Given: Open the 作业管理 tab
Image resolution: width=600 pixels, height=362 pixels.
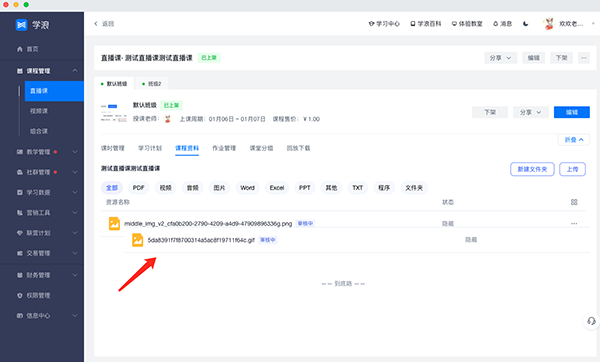Looking at the screenshot, I should tap(224, 148).
